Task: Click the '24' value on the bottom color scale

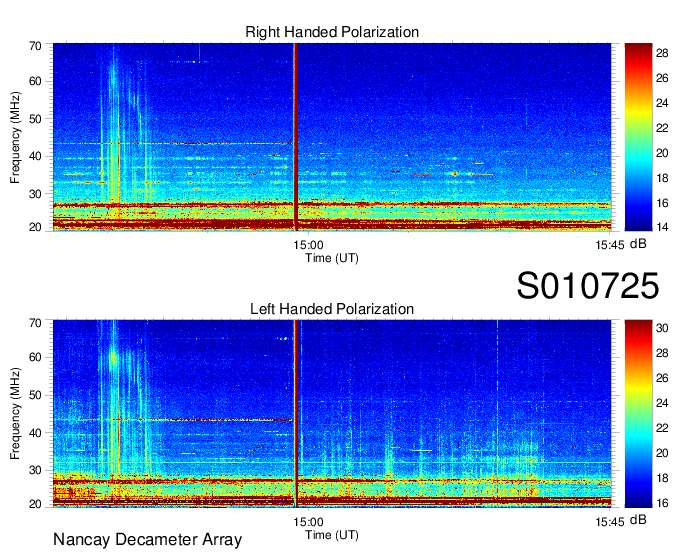Action: coord(662,403)
